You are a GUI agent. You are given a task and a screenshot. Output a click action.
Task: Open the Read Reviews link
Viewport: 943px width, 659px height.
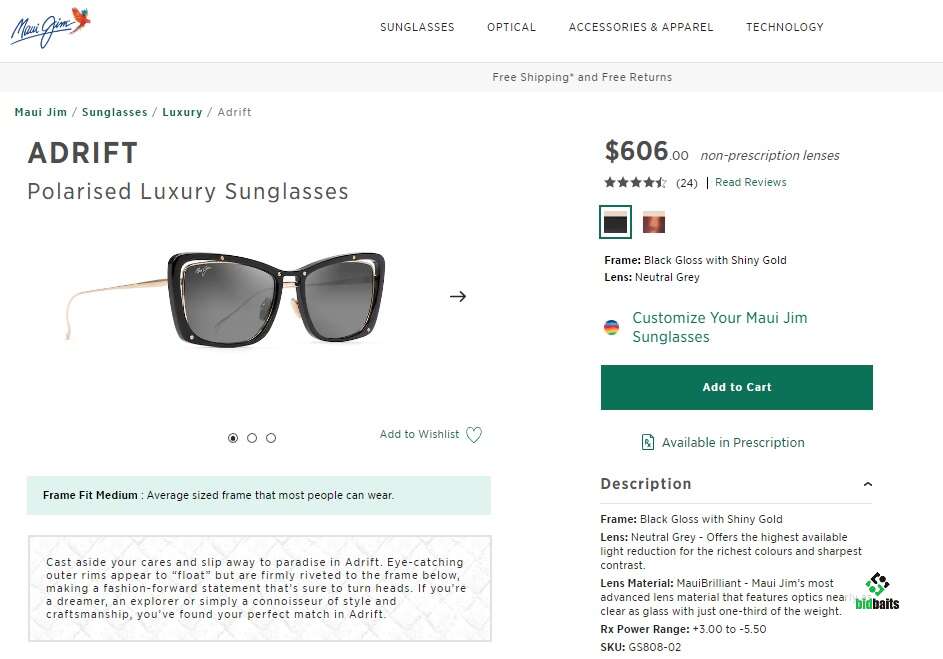coord(750,182)
